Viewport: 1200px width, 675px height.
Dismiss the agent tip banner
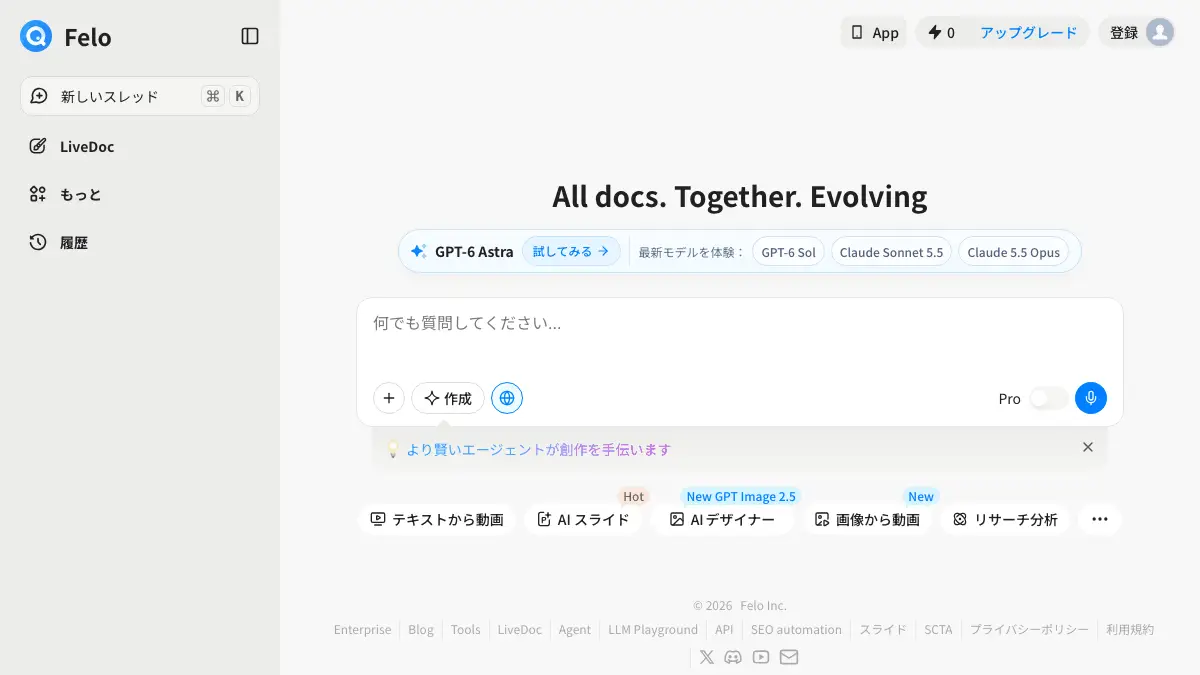click(1088, 447)
